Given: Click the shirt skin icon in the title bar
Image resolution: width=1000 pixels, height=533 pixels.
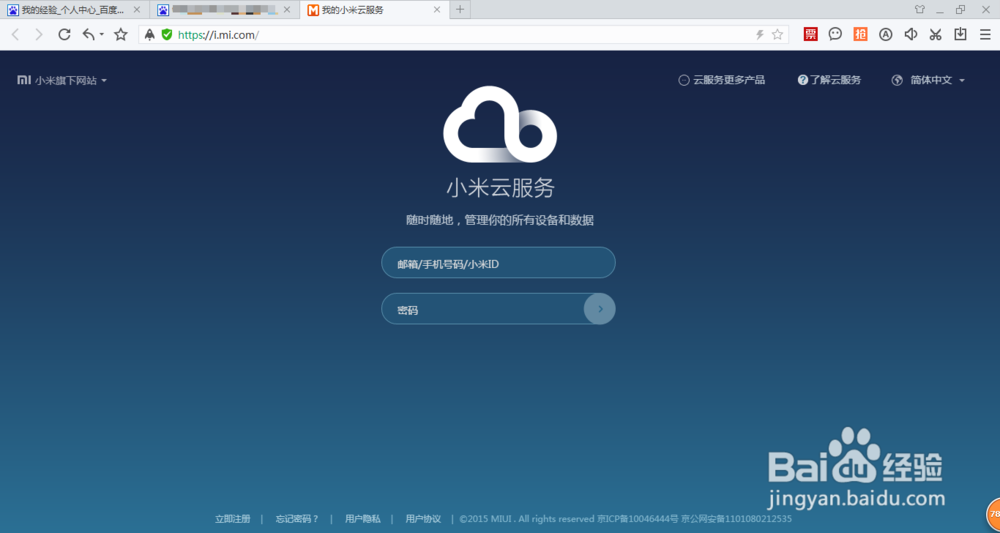Looking at the screenshot, I should click(920, 9).
